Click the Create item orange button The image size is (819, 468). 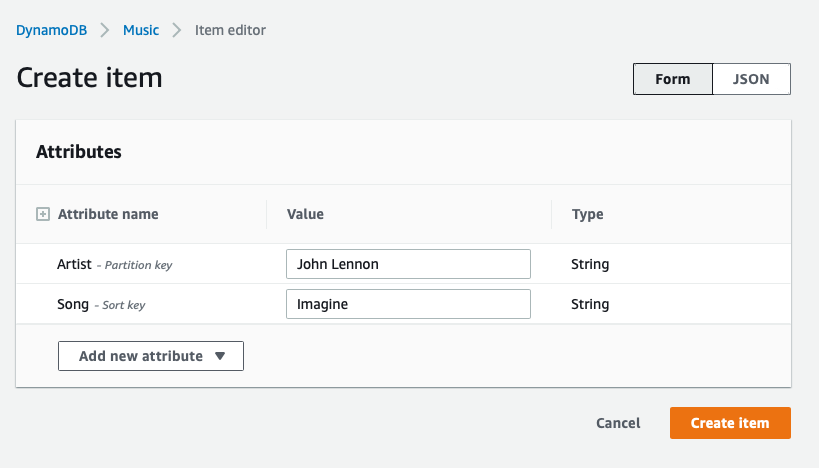point(730,423)
